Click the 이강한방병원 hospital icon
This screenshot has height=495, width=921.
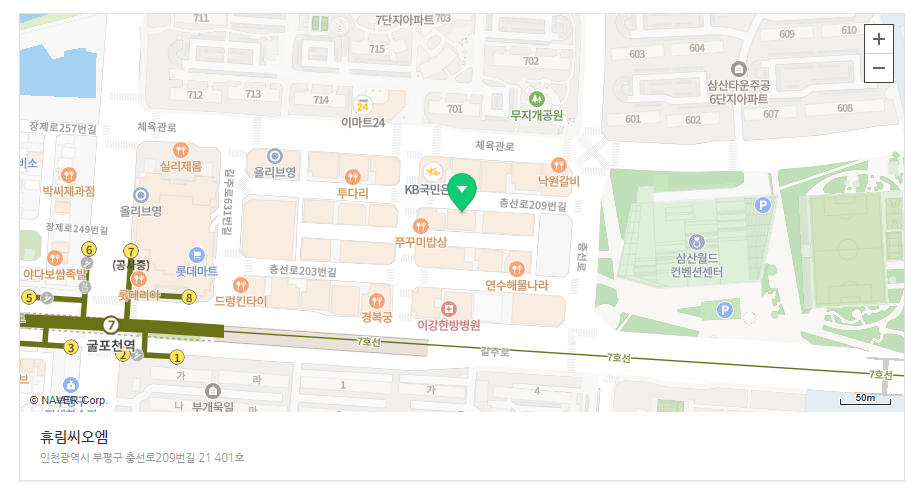(x=449, y=308)
